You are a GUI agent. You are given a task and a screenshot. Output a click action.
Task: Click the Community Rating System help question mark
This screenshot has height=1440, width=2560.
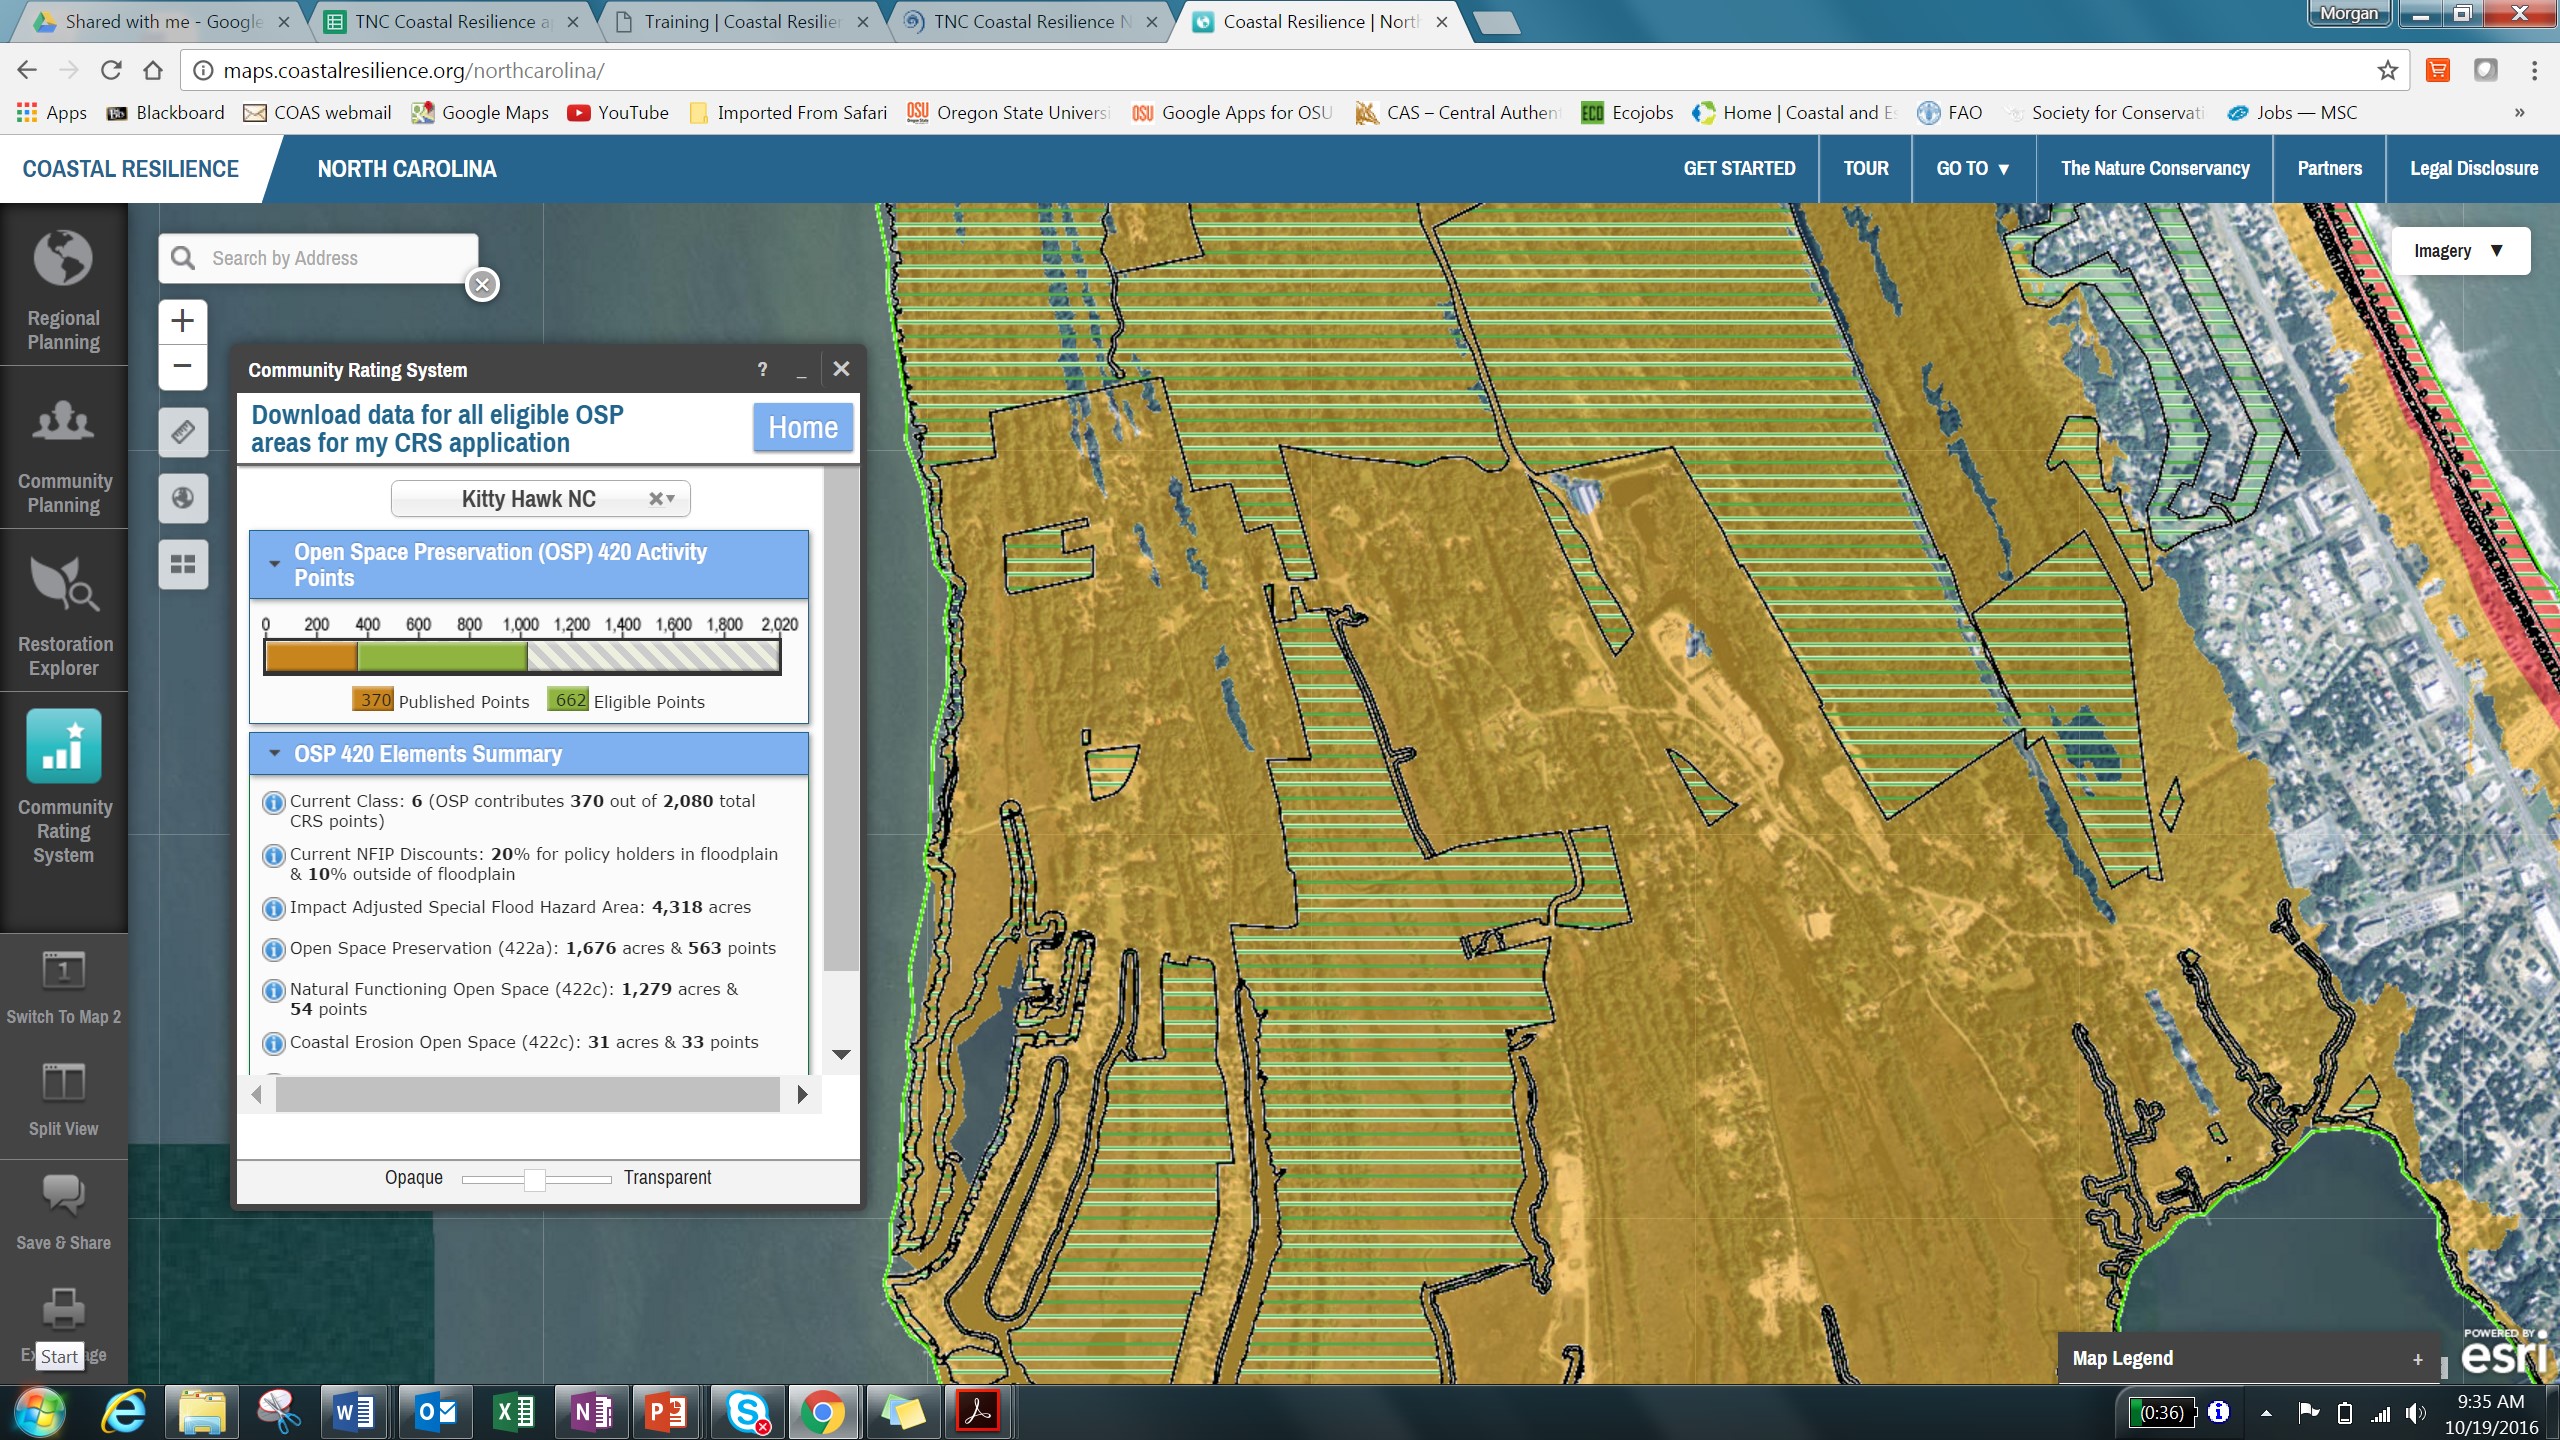point(762,370)
